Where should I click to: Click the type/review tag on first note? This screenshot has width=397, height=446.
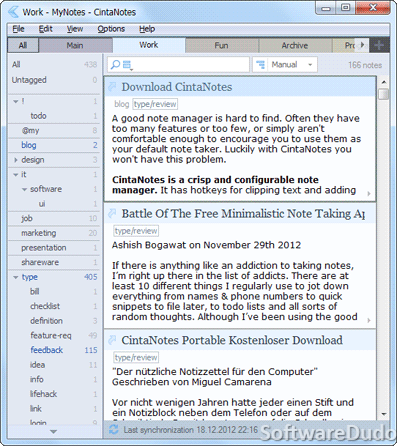coord(155,104)
